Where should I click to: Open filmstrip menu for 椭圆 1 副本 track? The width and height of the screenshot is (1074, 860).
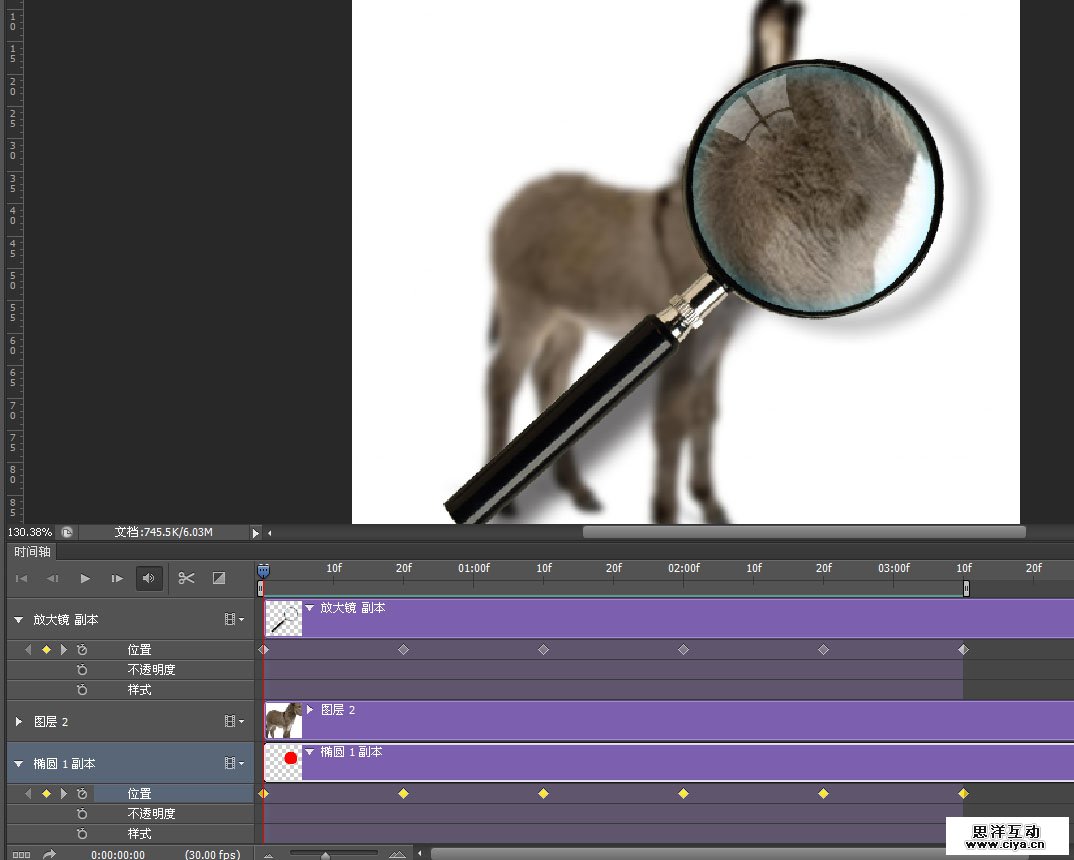234,764
